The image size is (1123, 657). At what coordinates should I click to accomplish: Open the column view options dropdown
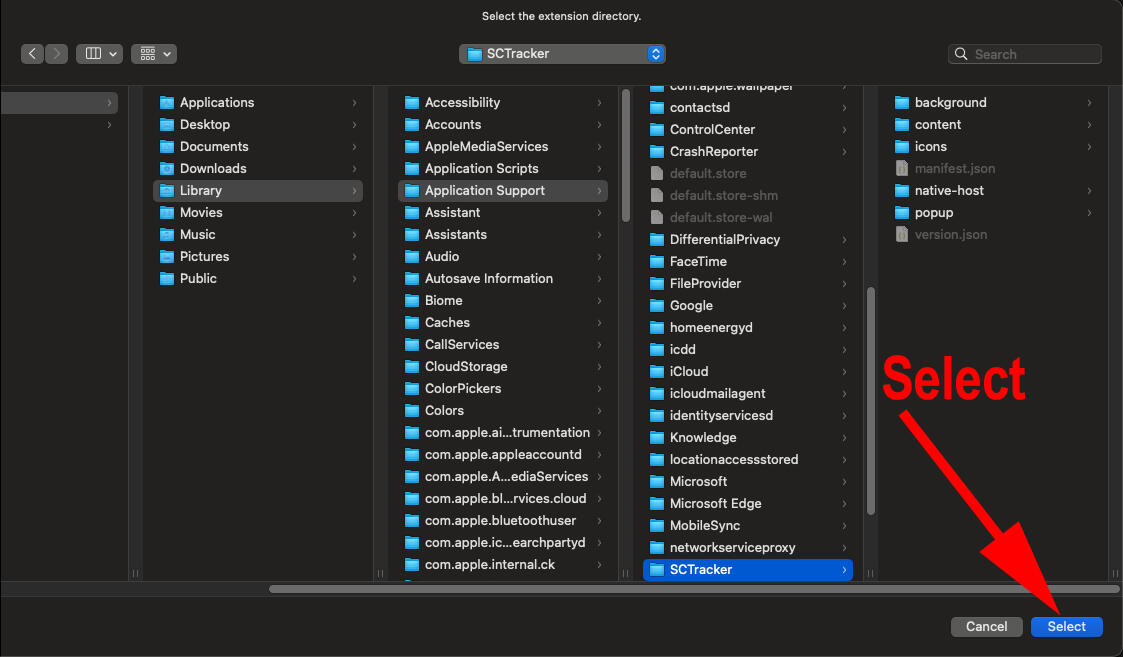(100, 54)
